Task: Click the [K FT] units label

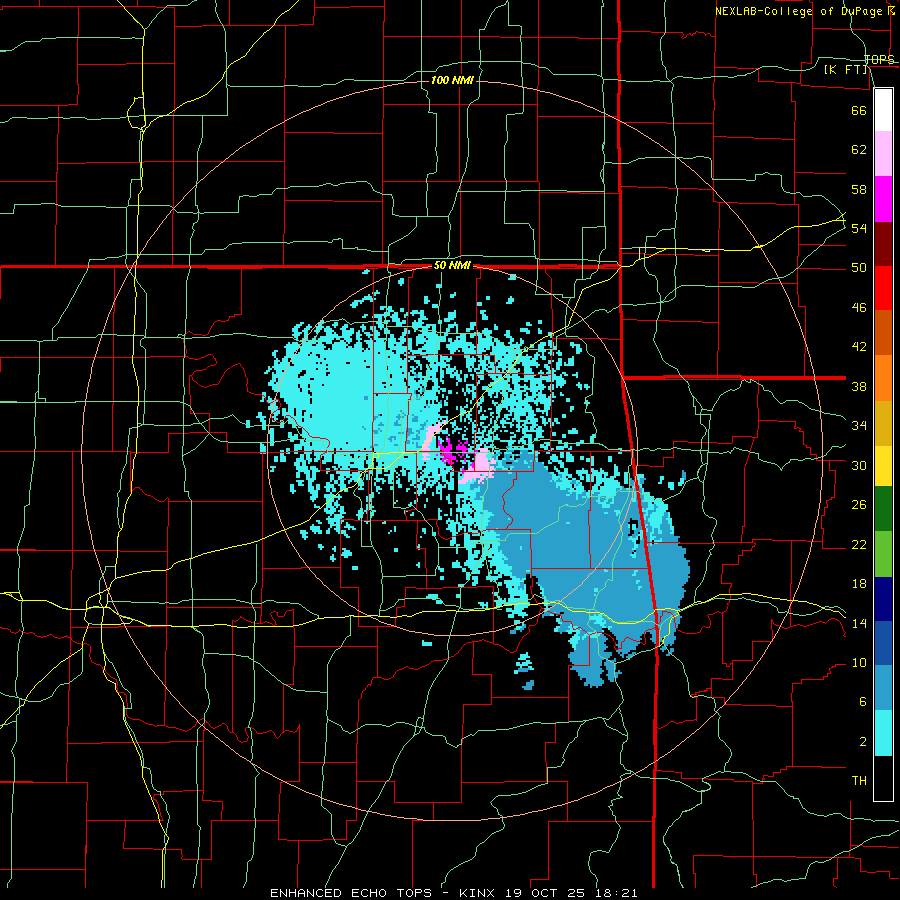Action: 846,70
